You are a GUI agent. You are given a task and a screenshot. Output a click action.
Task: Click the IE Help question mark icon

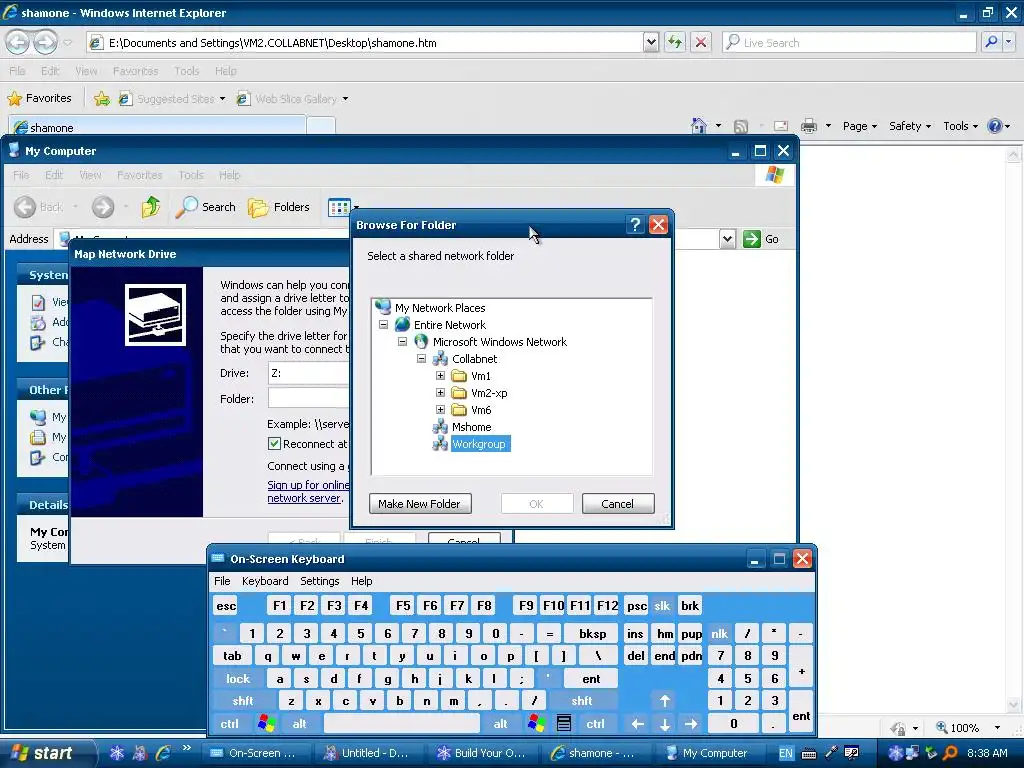click(995, 125)
